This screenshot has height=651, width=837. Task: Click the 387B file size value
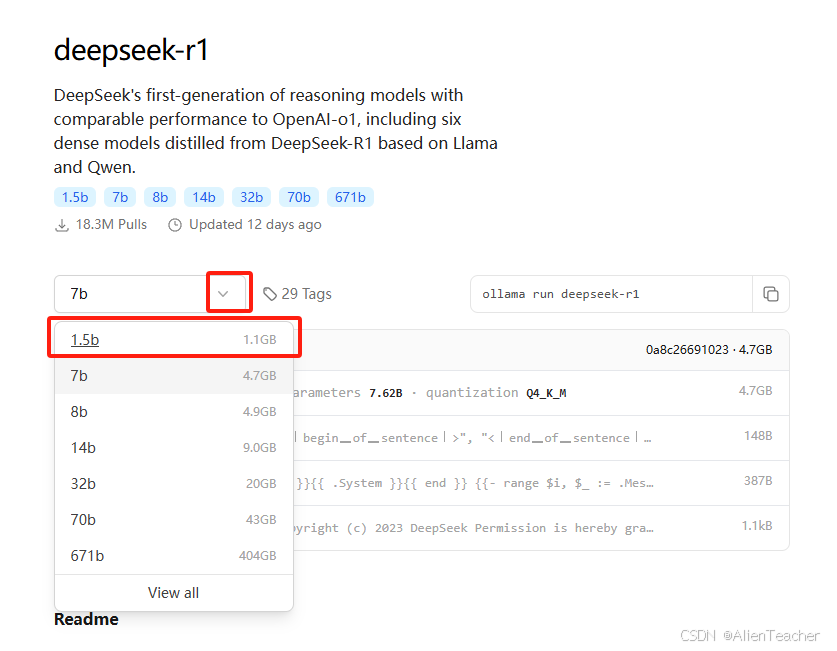pos(758,481)
